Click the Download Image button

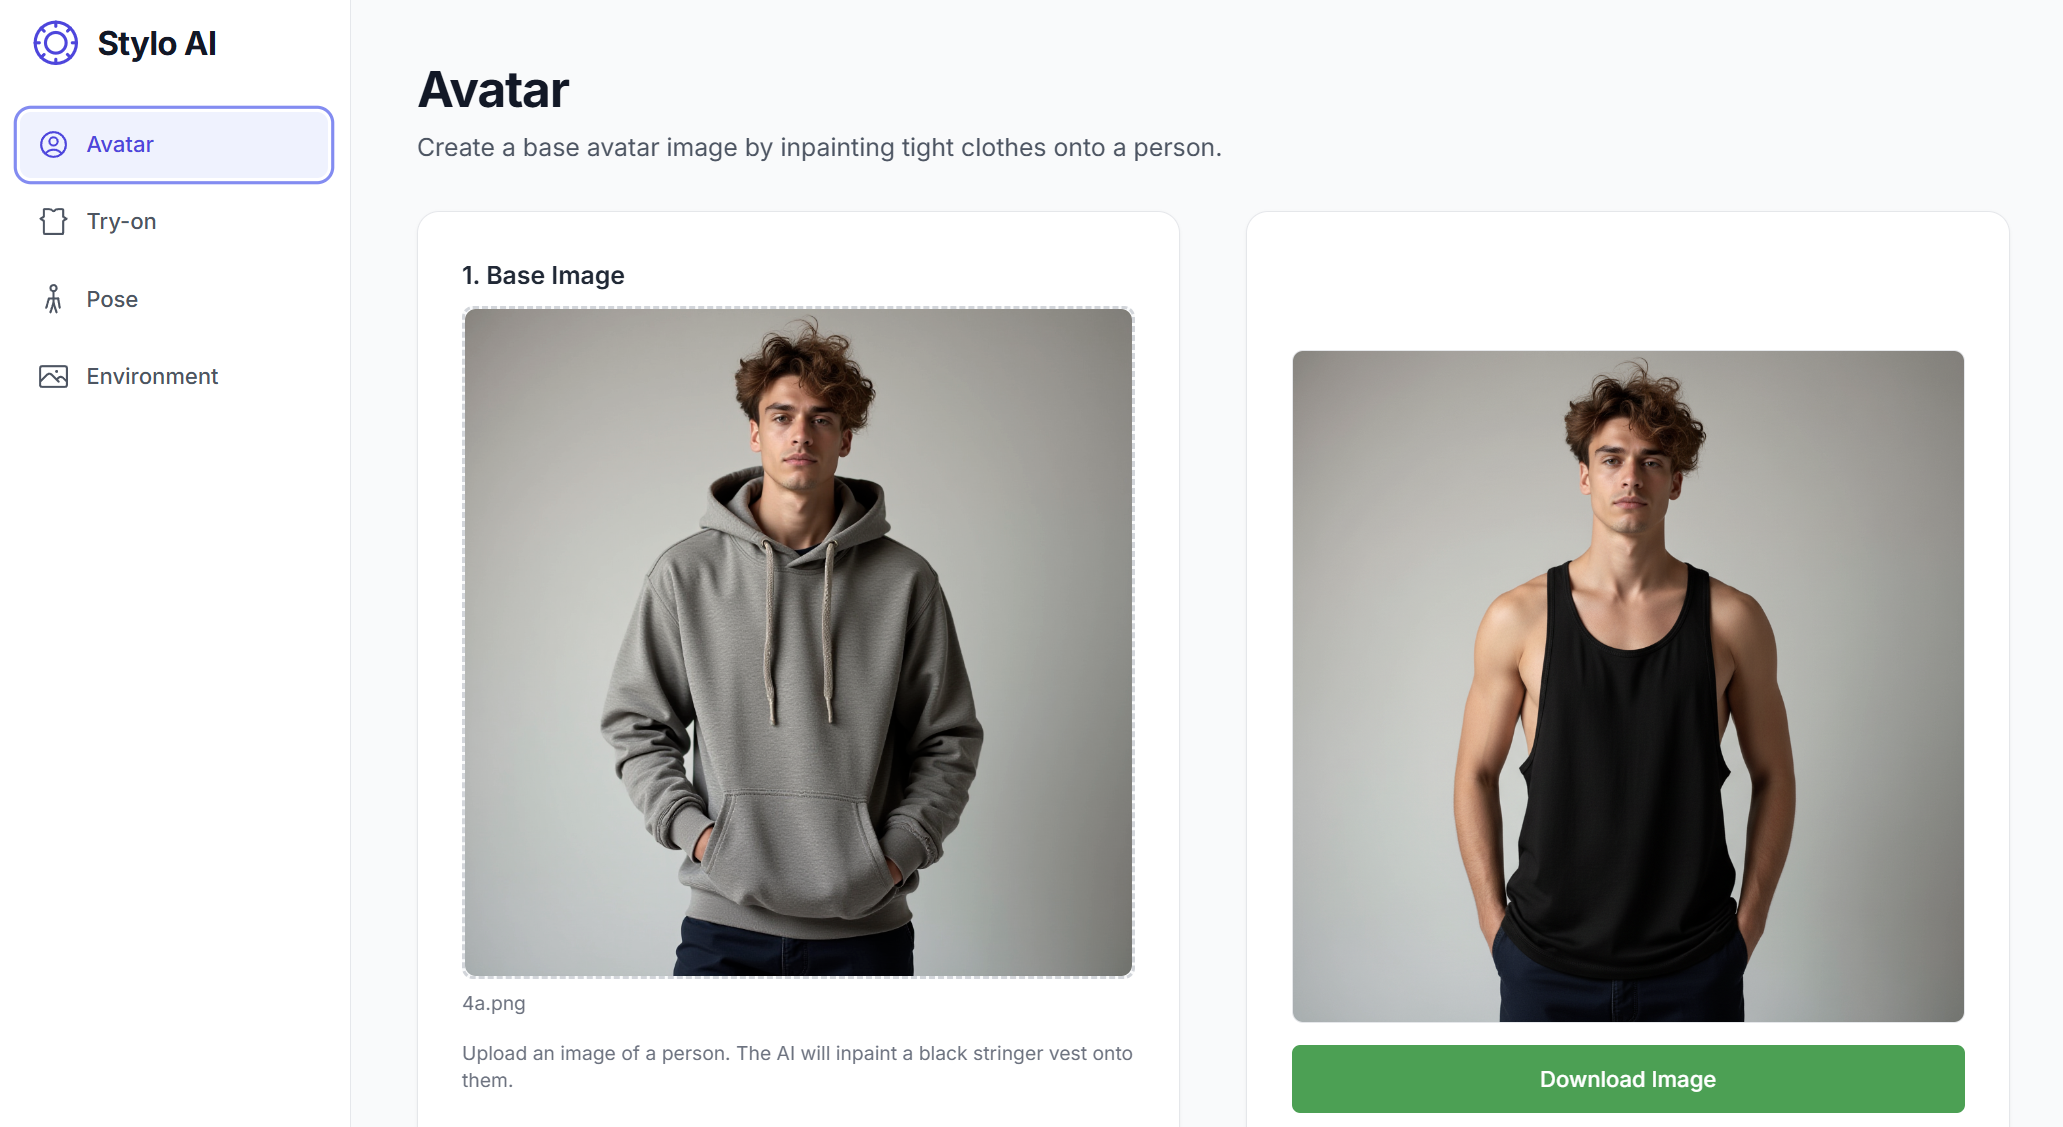(1628, 1079)
